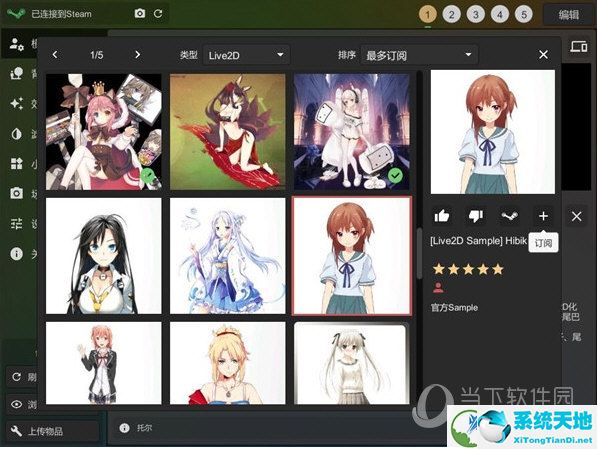Screen dimensions: 597x449
Task: Click the 1/5 page indicator
Action: tap(96, 55)
